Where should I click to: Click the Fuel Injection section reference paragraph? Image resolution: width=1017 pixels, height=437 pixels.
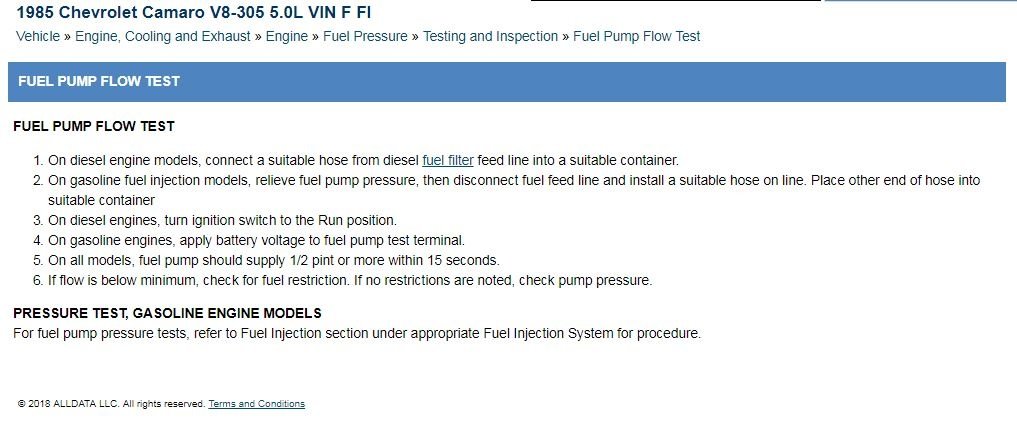[357, 333]
